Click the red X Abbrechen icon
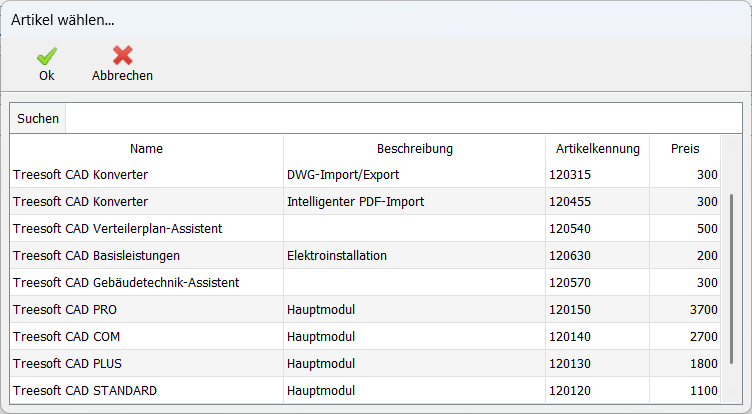This screenshot has width=752, height=414. 122,56
